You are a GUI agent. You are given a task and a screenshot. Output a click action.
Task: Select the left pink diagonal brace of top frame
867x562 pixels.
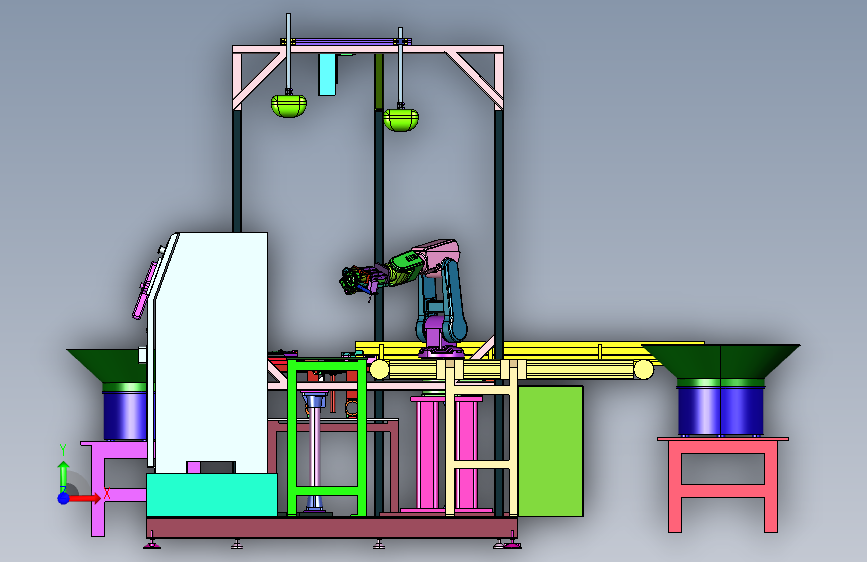259,81
